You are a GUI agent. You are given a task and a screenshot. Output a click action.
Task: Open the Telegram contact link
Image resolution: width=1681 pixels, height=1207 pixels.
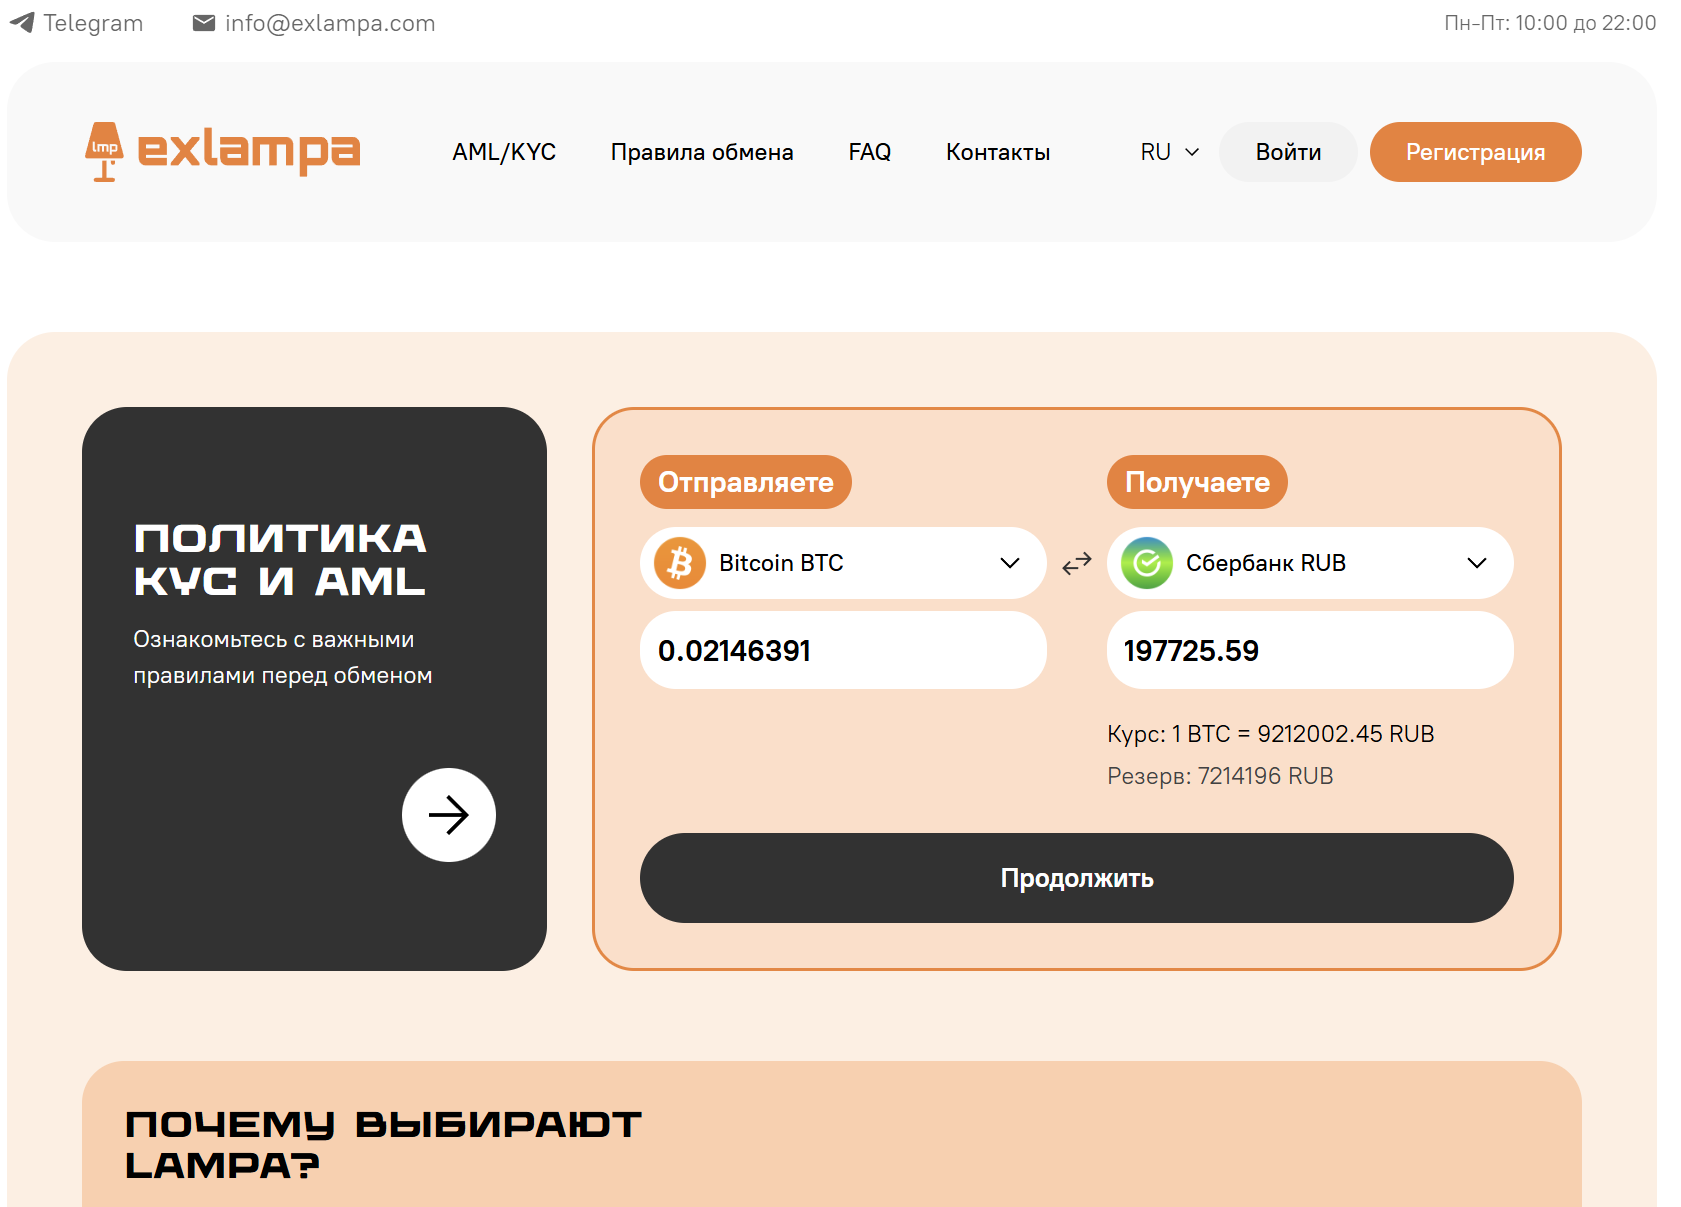(77, 23)
